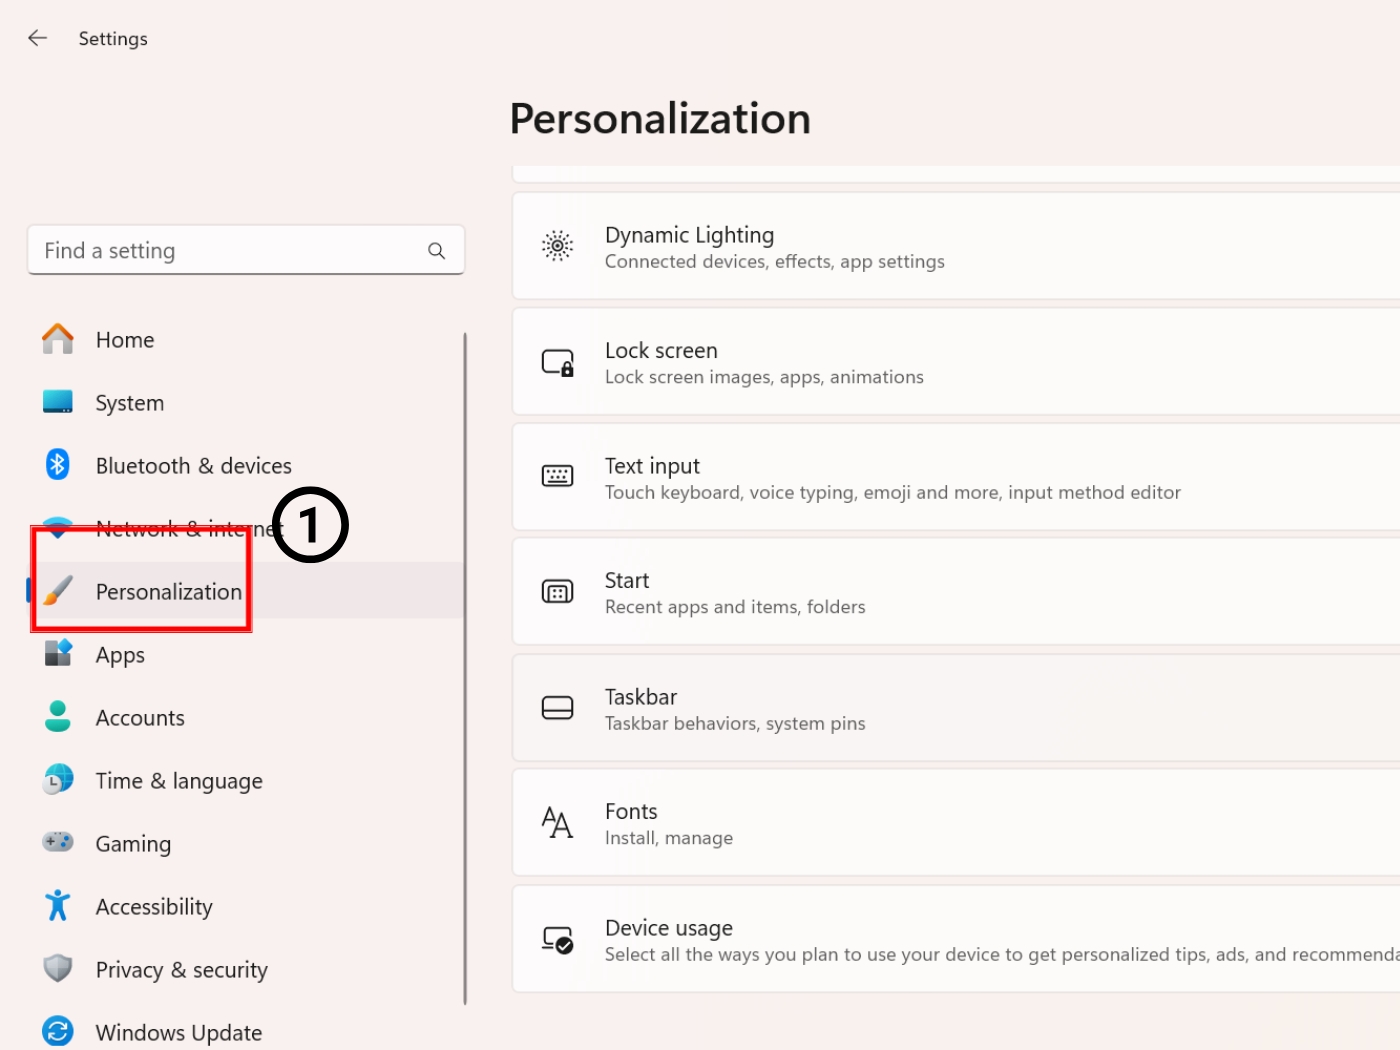Open Taskbar settings card
The width and height of the screenshot is (1400, 1050).
click(x=956, y=708)
